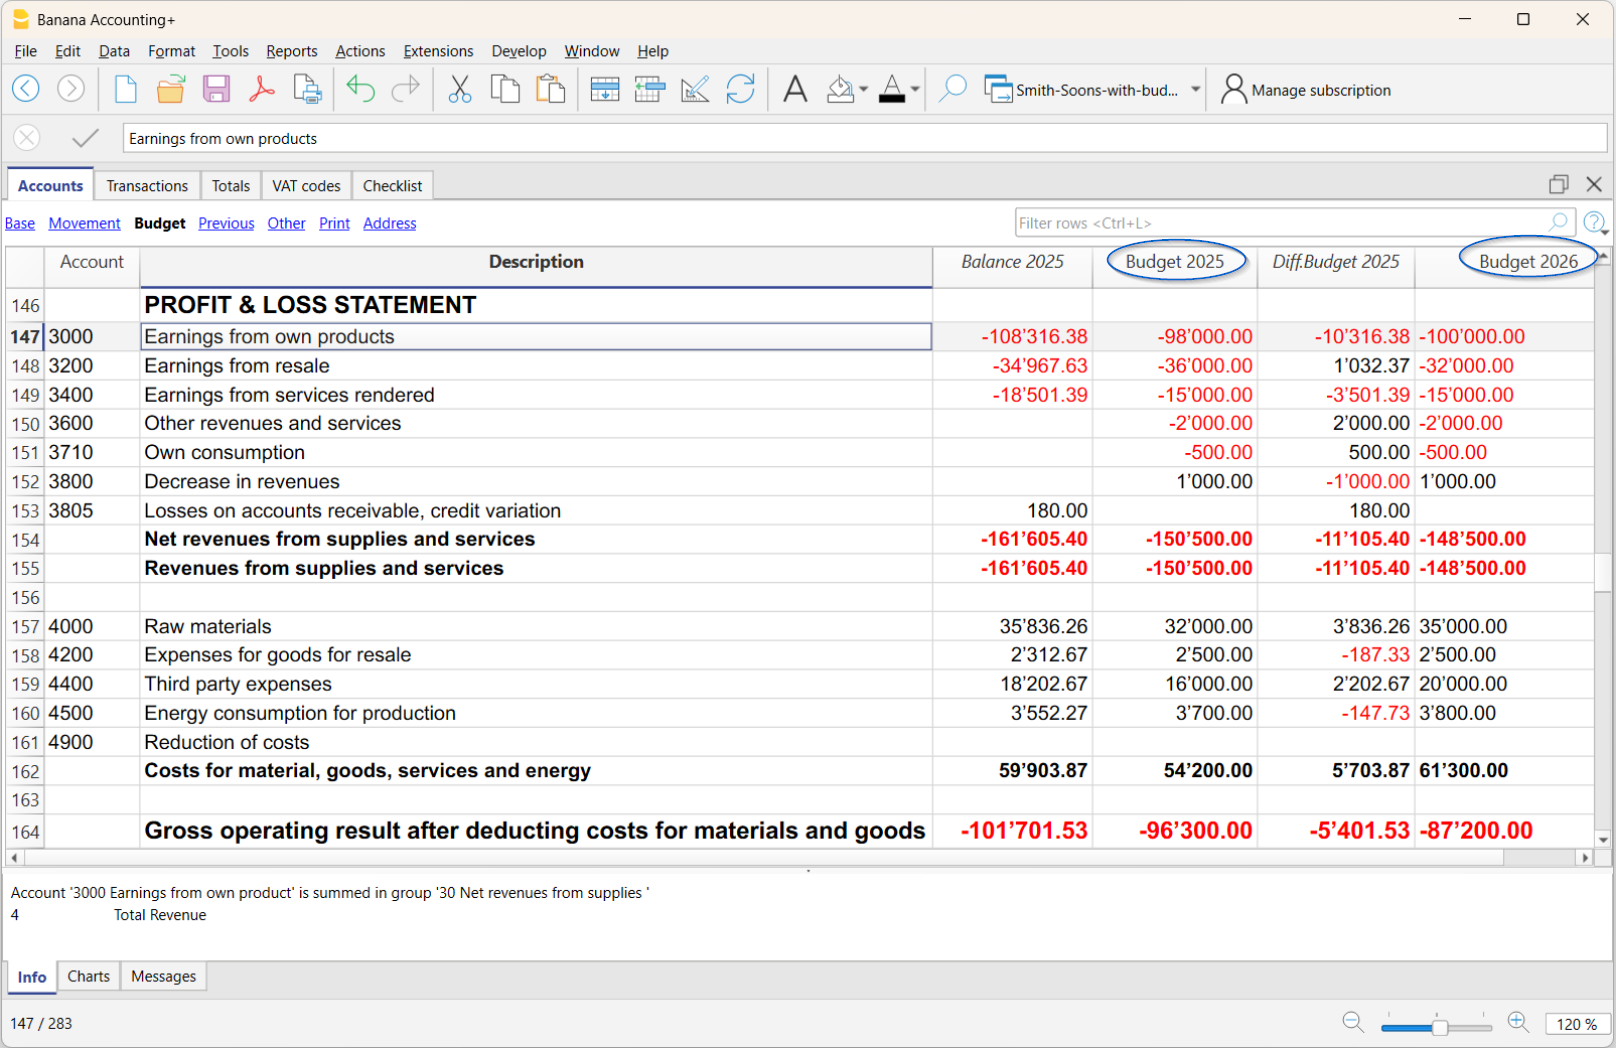This screenshot has height=1048, width=1616.
Task: Apply fill color with the paint bucket
Action: (840, 89)
